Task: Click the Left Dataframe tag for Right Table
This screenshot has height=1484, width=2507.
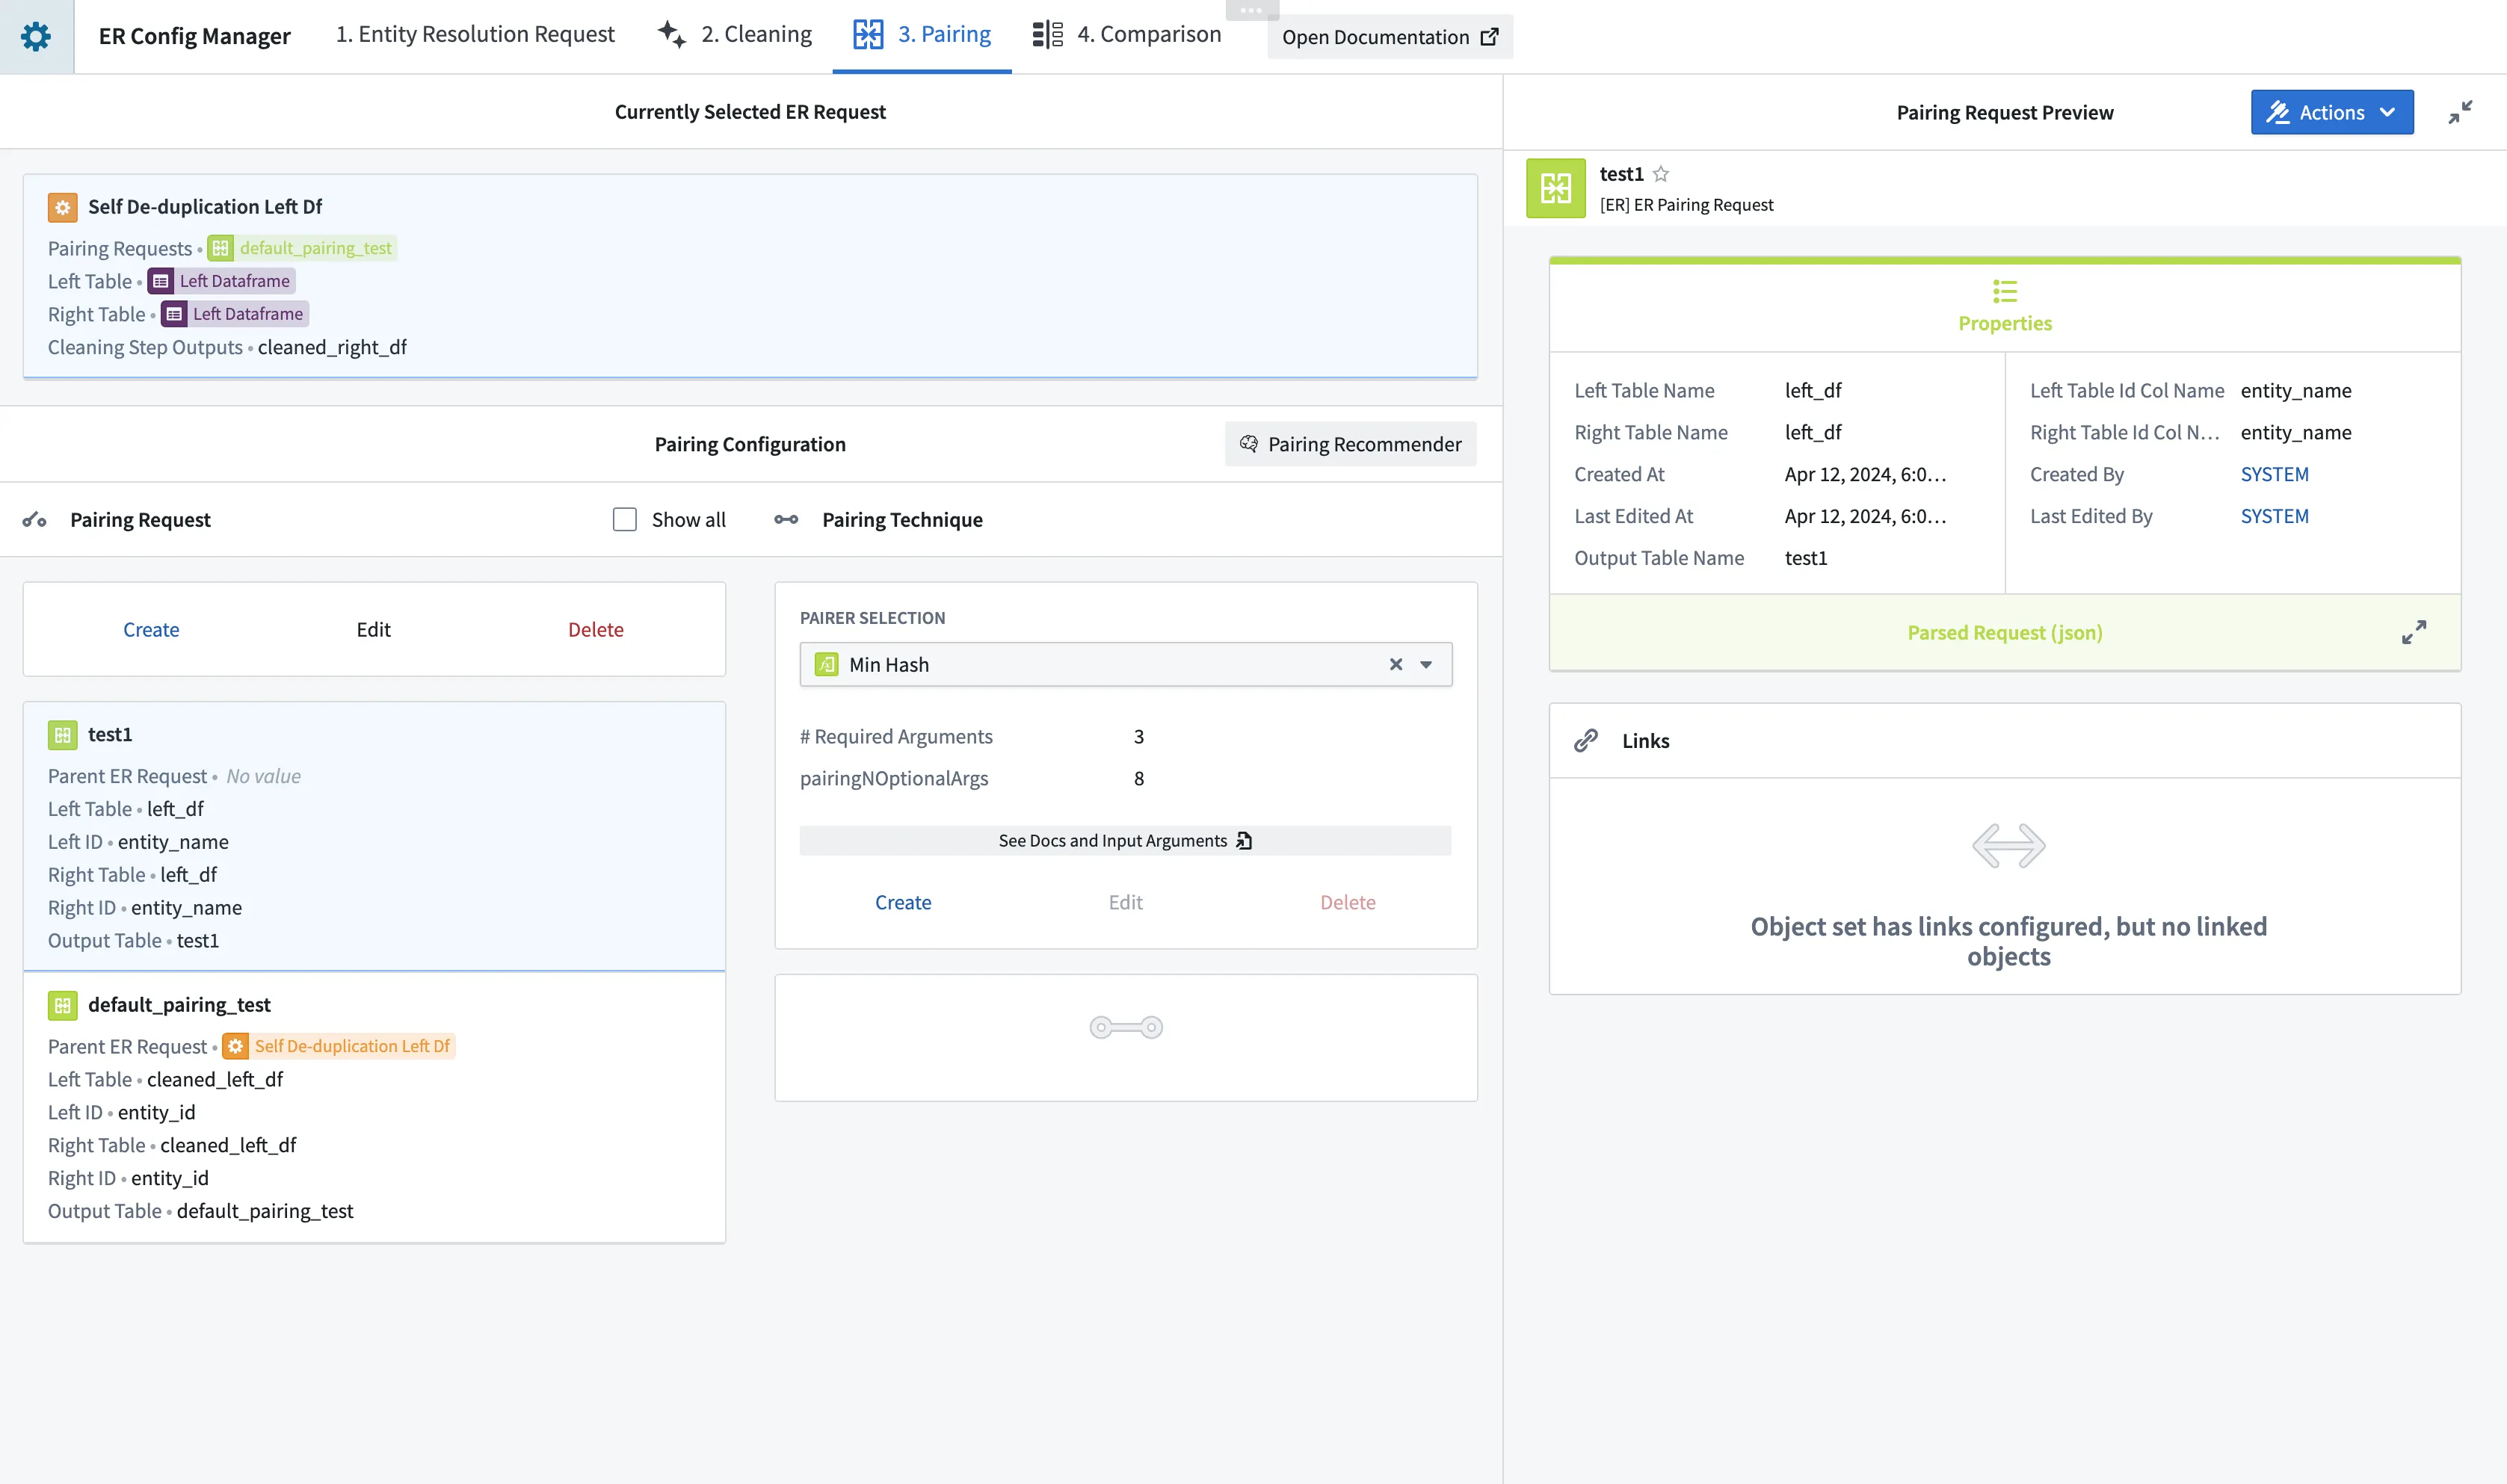Action: click(235, 314)
